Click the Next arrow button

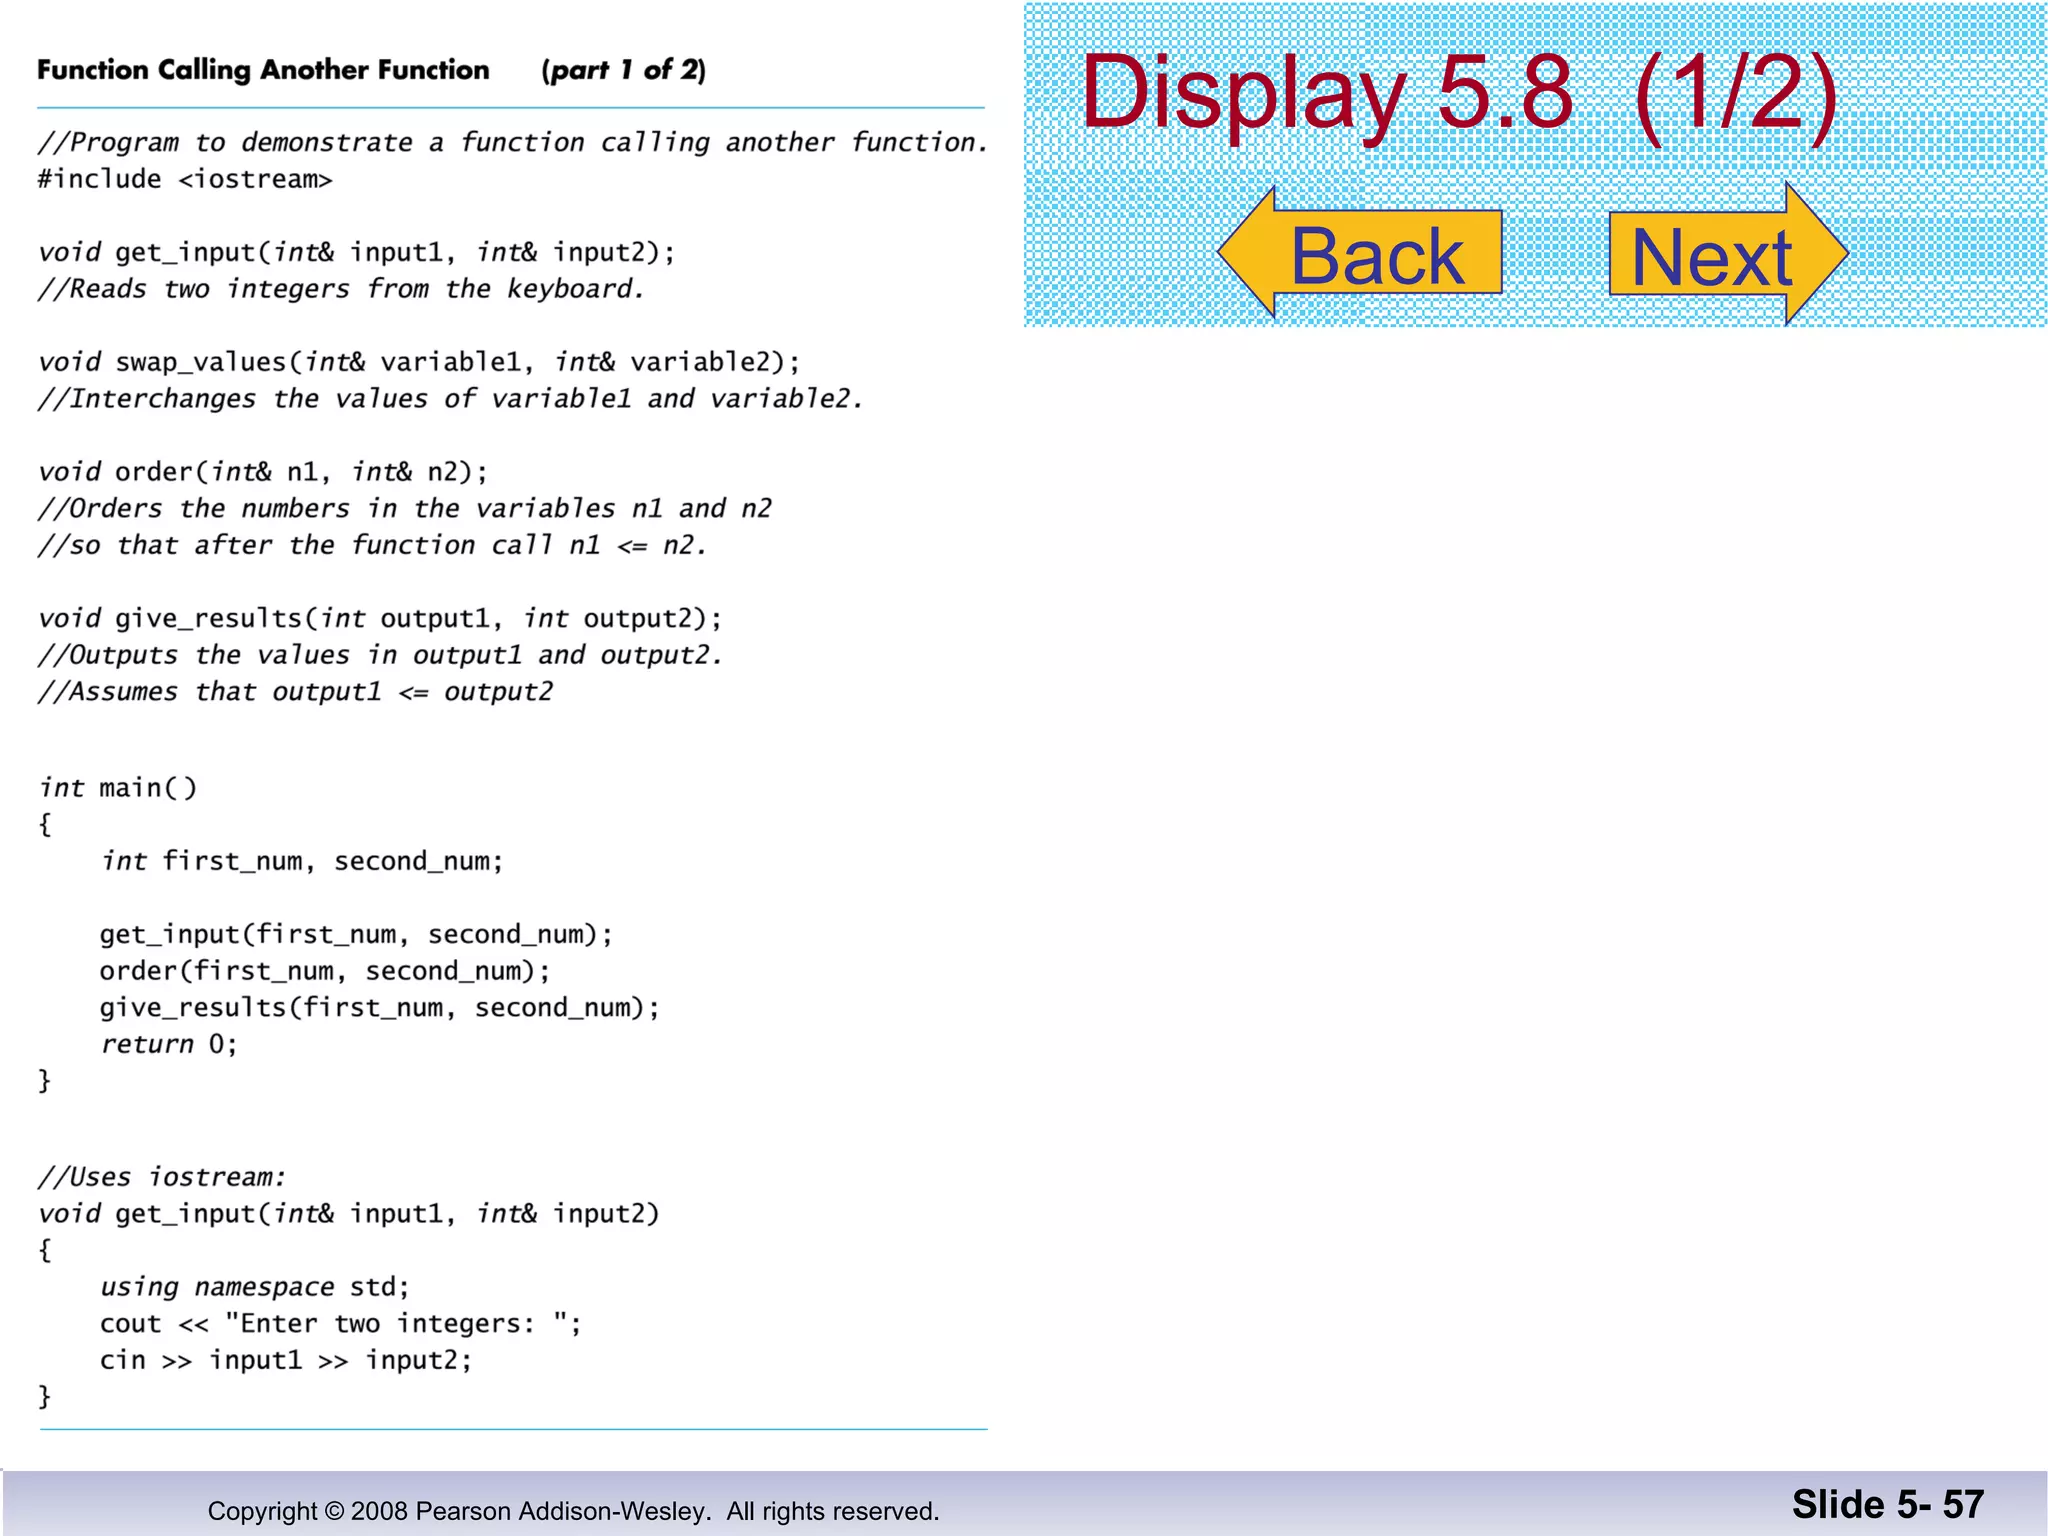[1728, 254]
